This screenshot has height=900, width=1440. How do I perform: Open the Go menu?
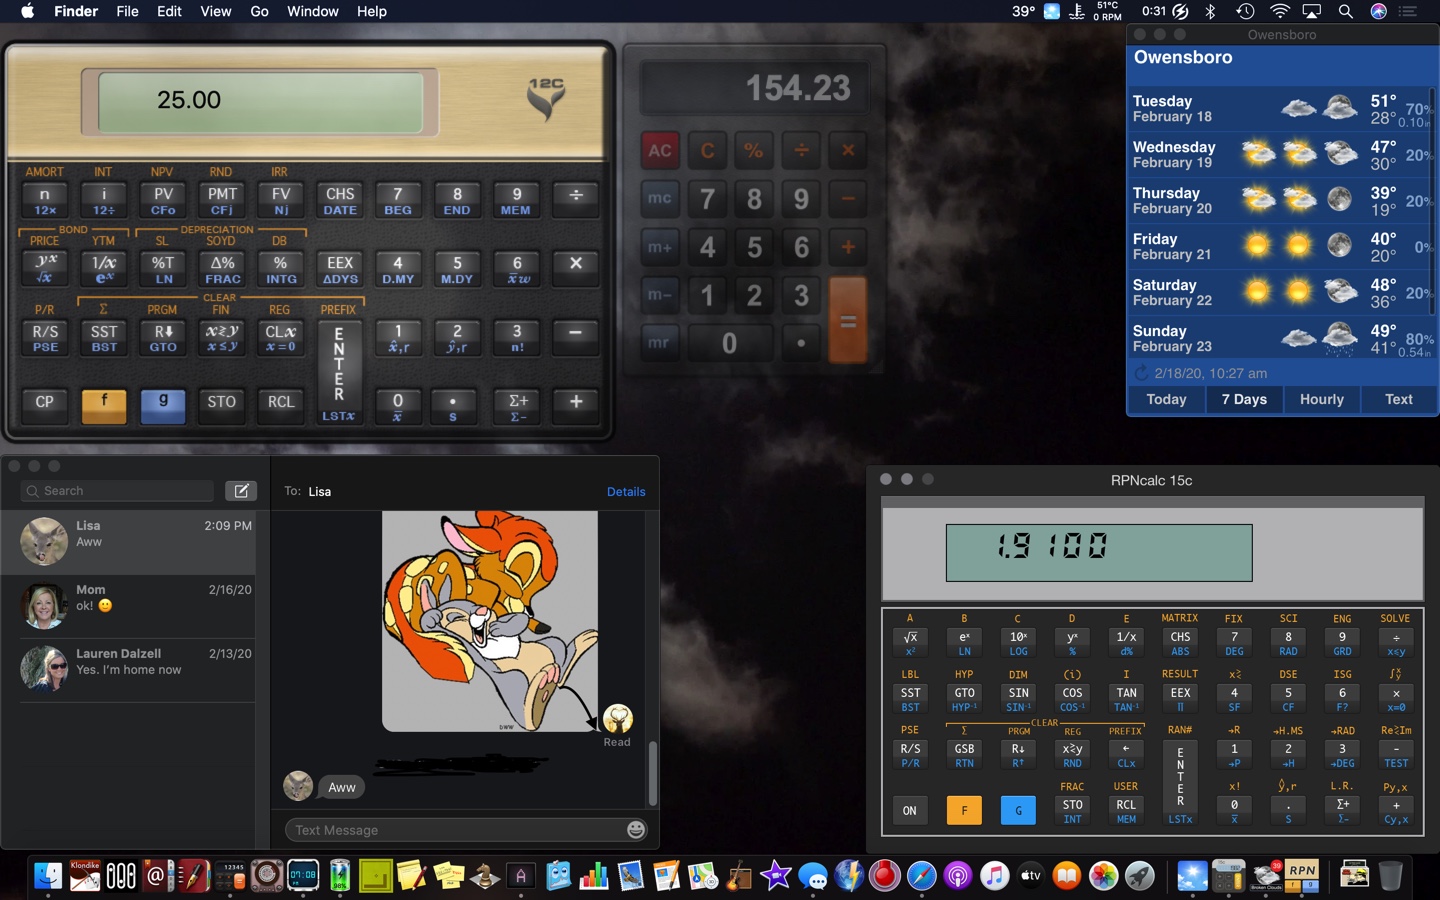[259, 11]
